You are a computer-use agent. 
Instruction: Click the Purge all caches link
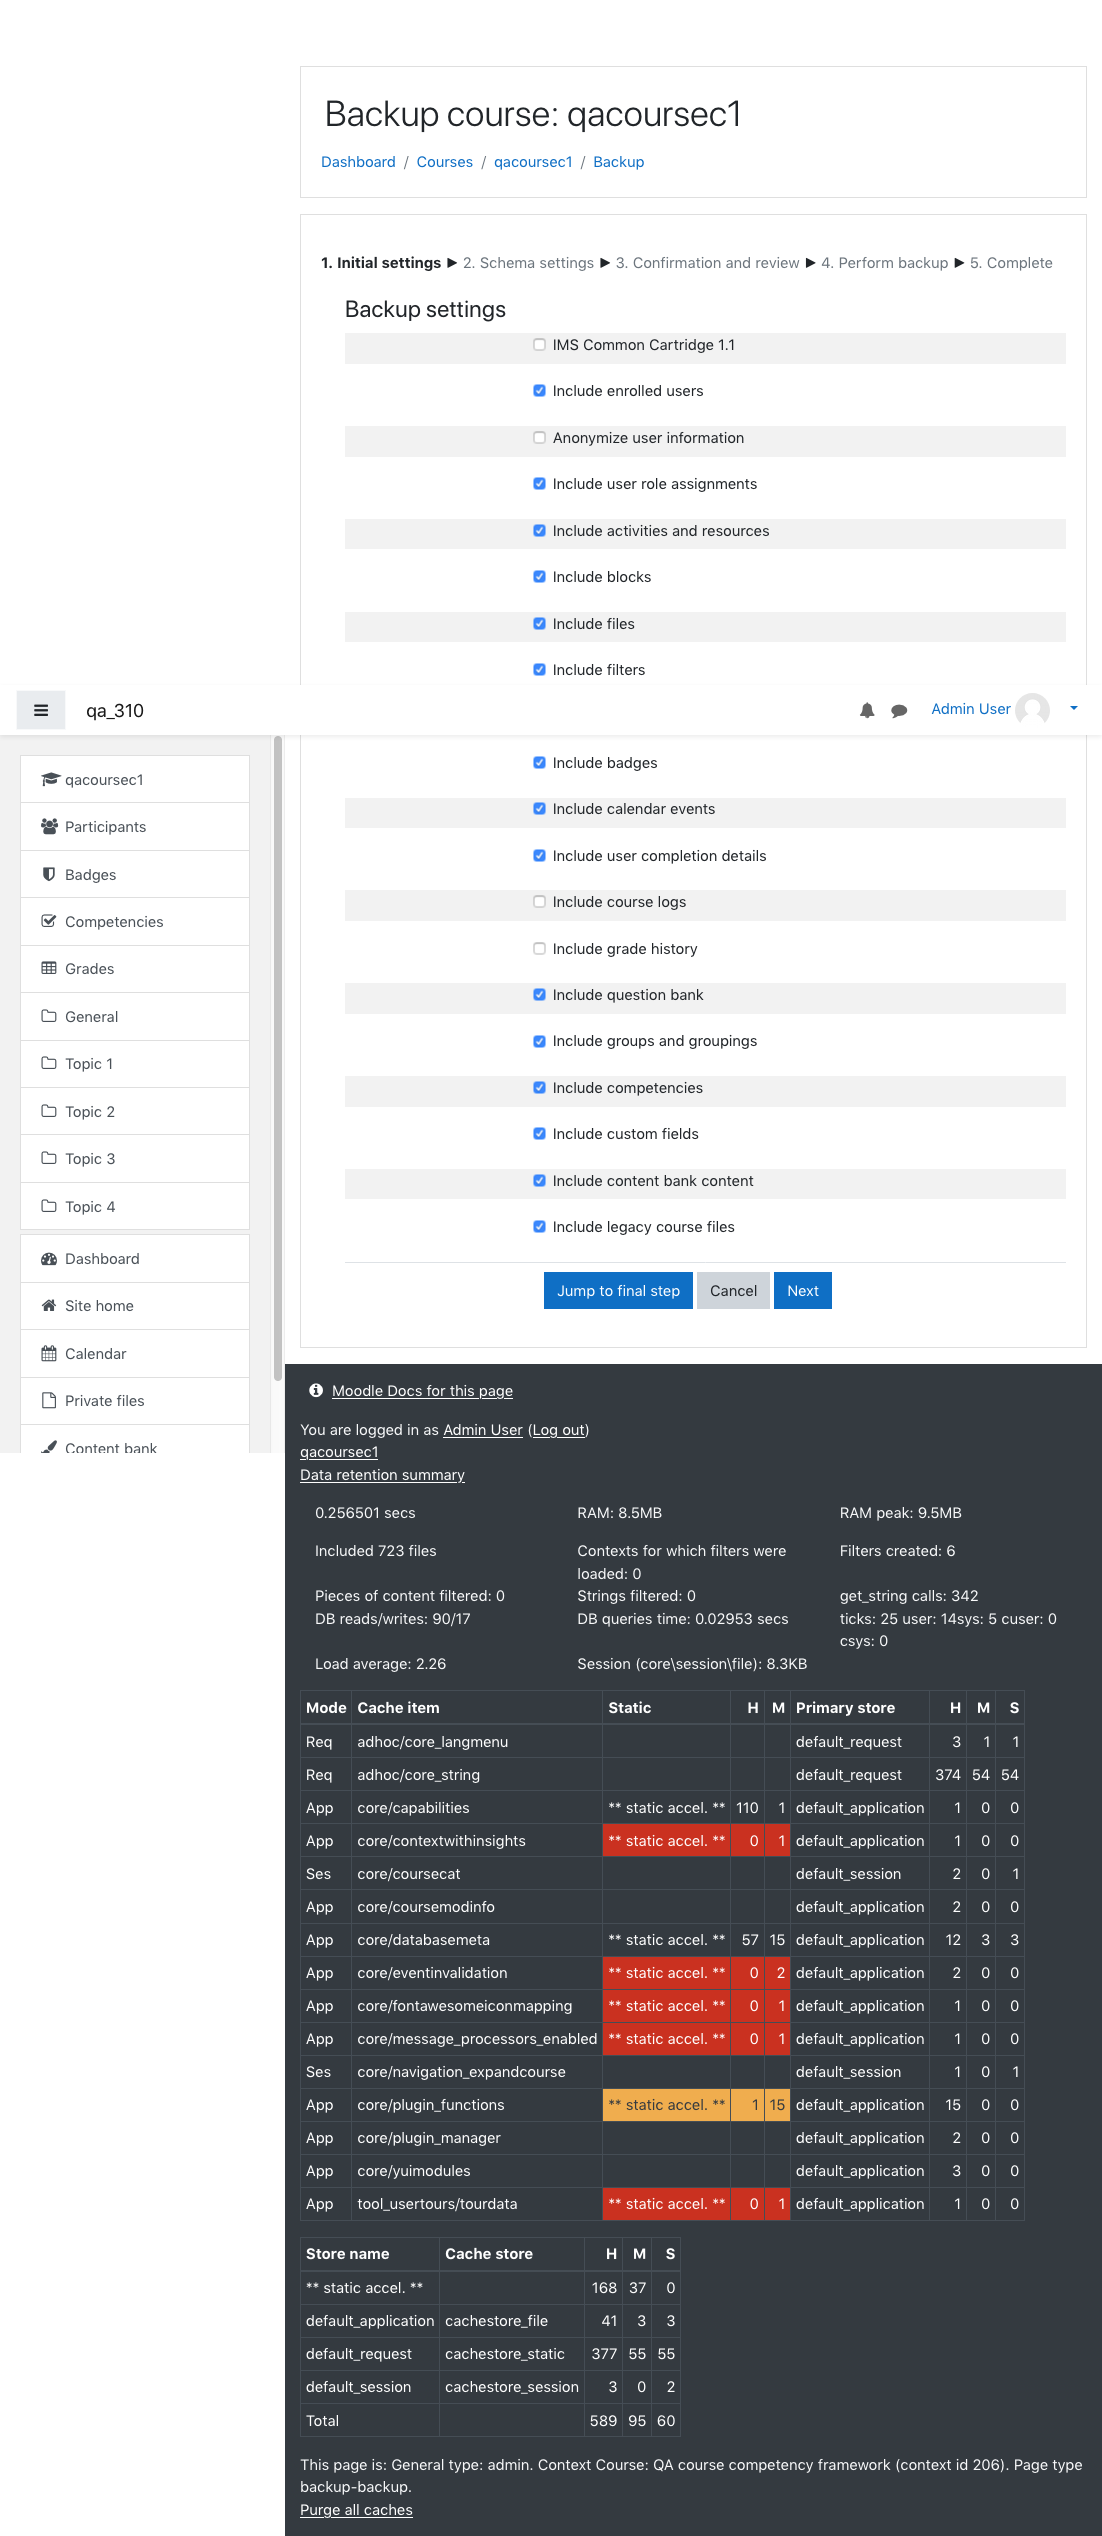coord(356,2510)
